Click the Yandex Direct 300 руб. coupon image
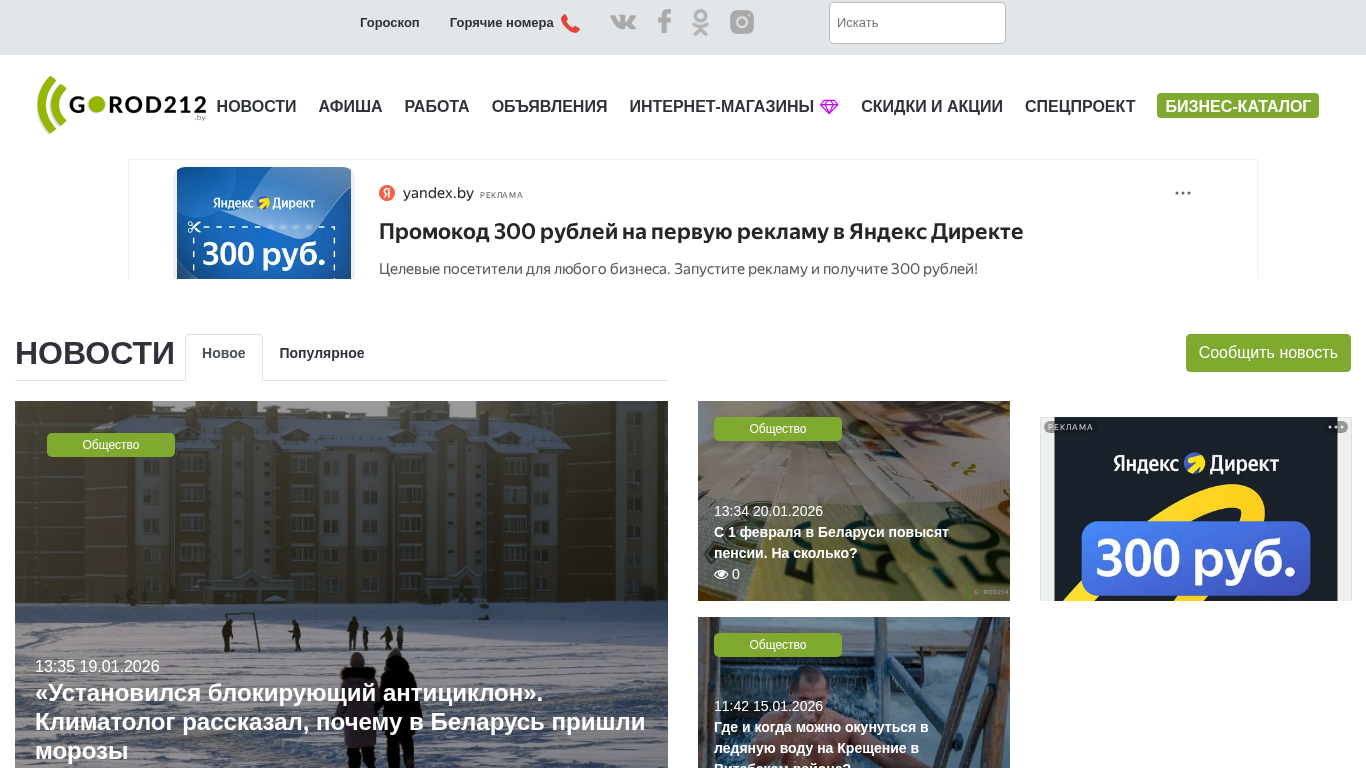 click(264, 223)
